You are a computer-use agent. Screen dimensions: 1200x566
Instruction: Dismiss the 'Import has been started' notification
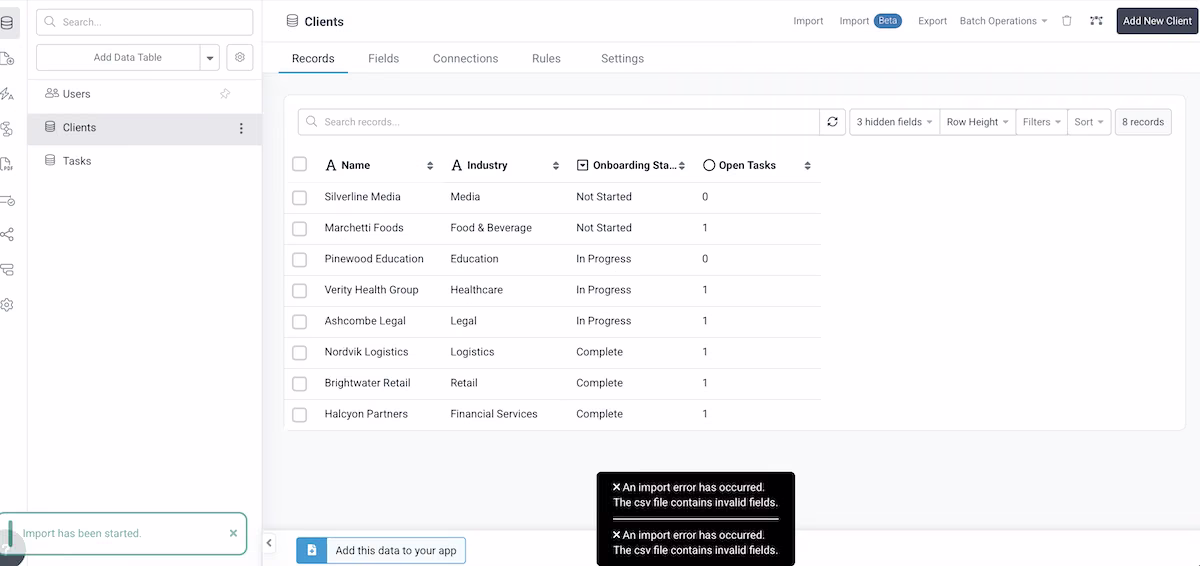coord(233,533)
